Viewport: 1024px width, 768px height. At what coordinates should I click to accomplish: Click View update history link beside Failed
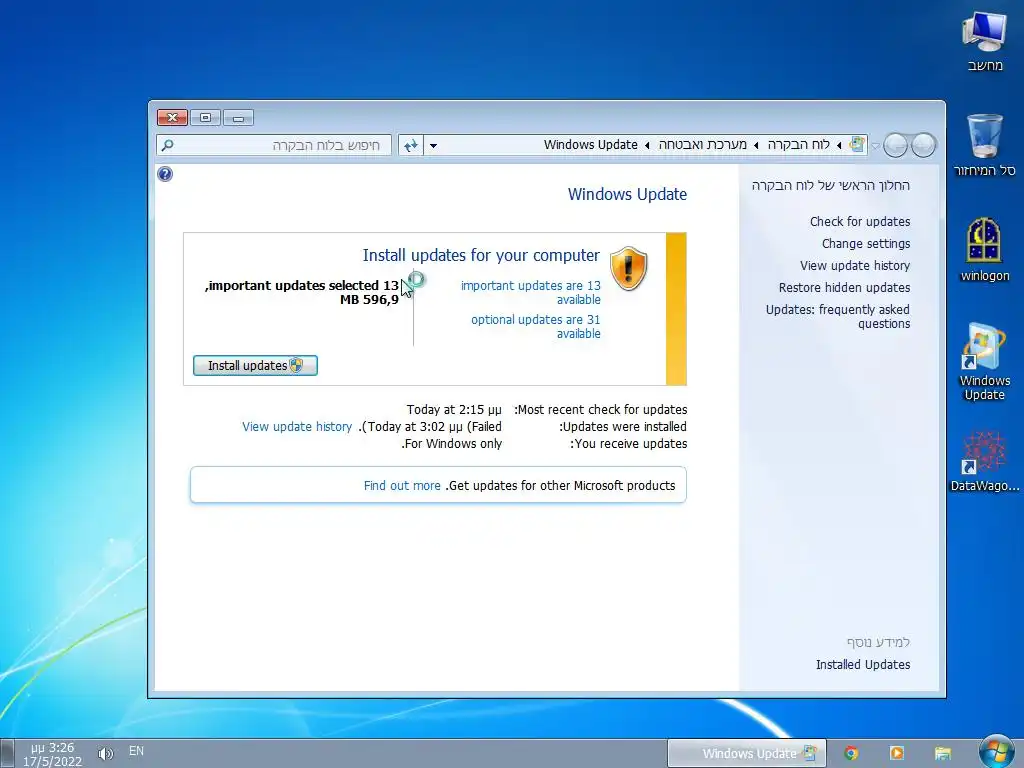297,426
